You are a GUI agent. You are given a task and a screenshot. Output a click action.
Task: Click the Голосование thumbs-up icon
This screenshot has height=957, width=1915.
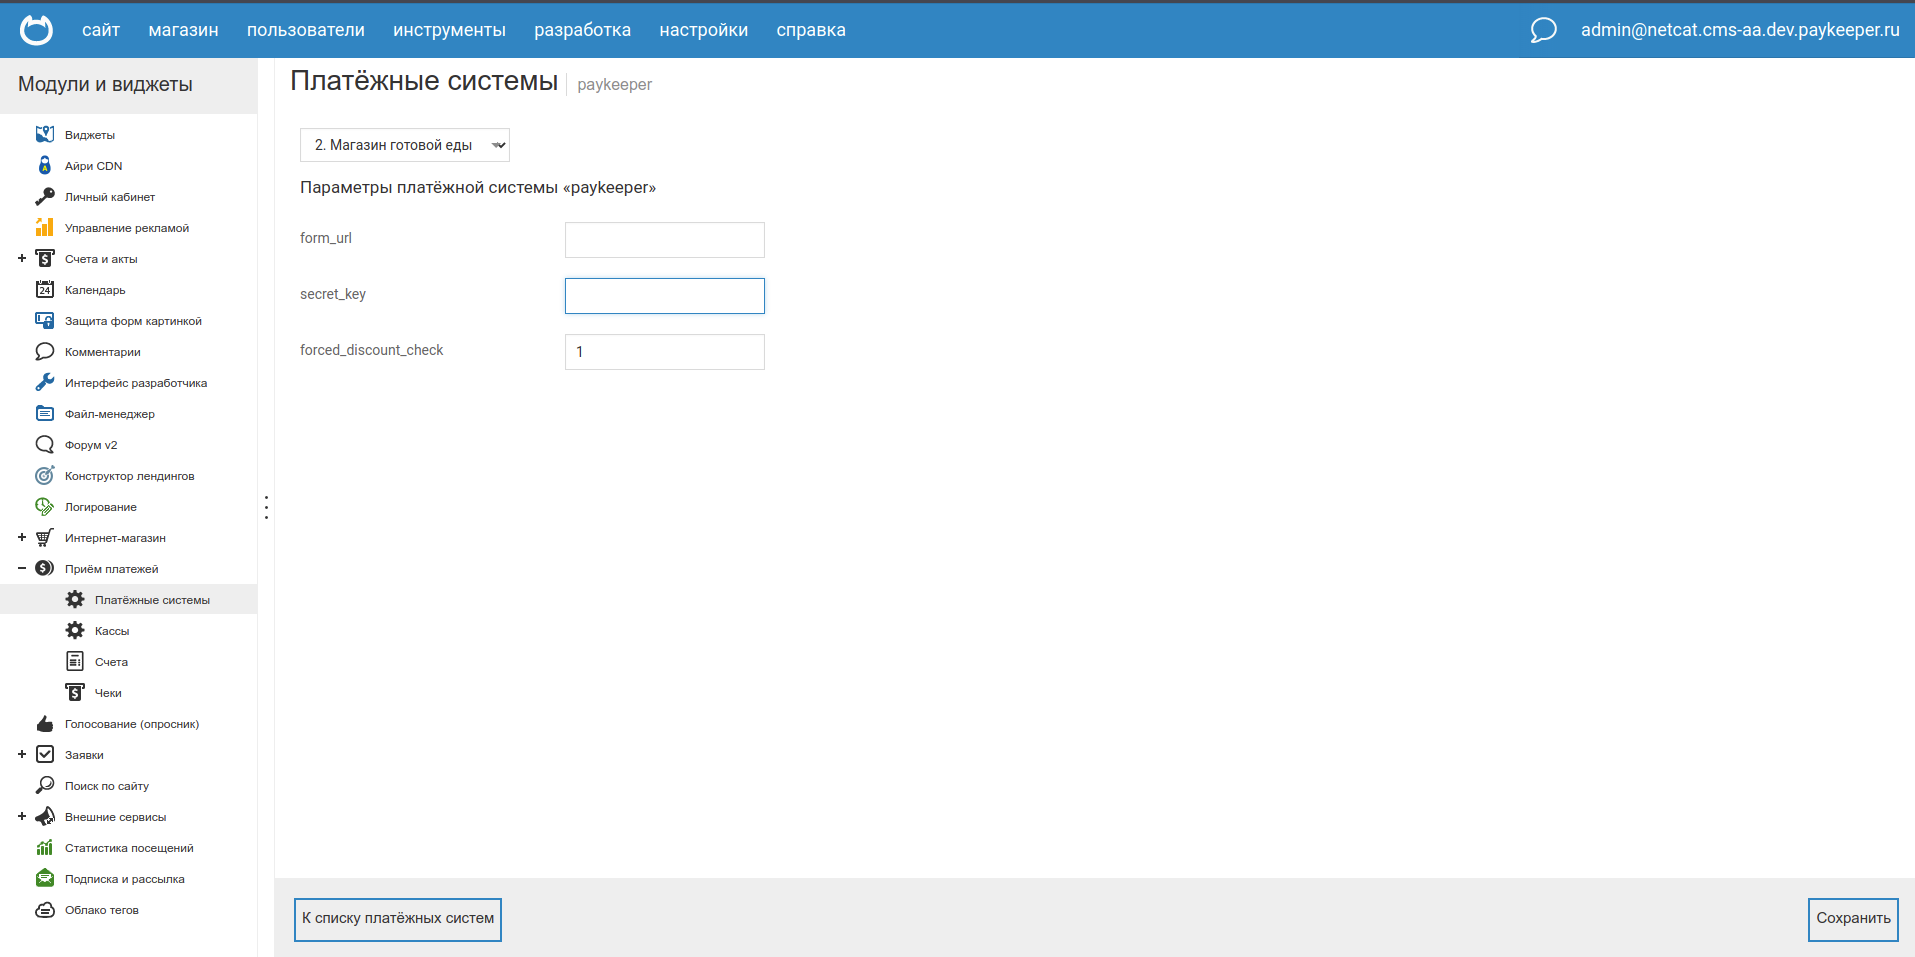click(45, 723)
